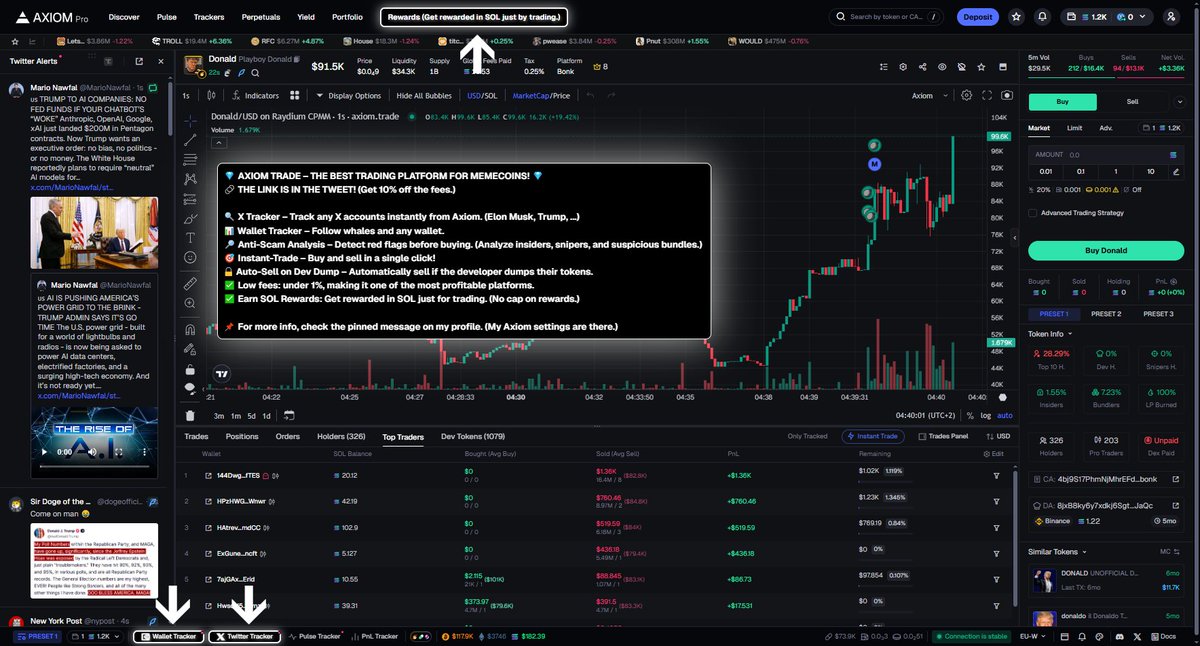This screenshot has width=1200, height=646.
Task: Open notifications bell in top bar
Action: (x=1044, y=17)
